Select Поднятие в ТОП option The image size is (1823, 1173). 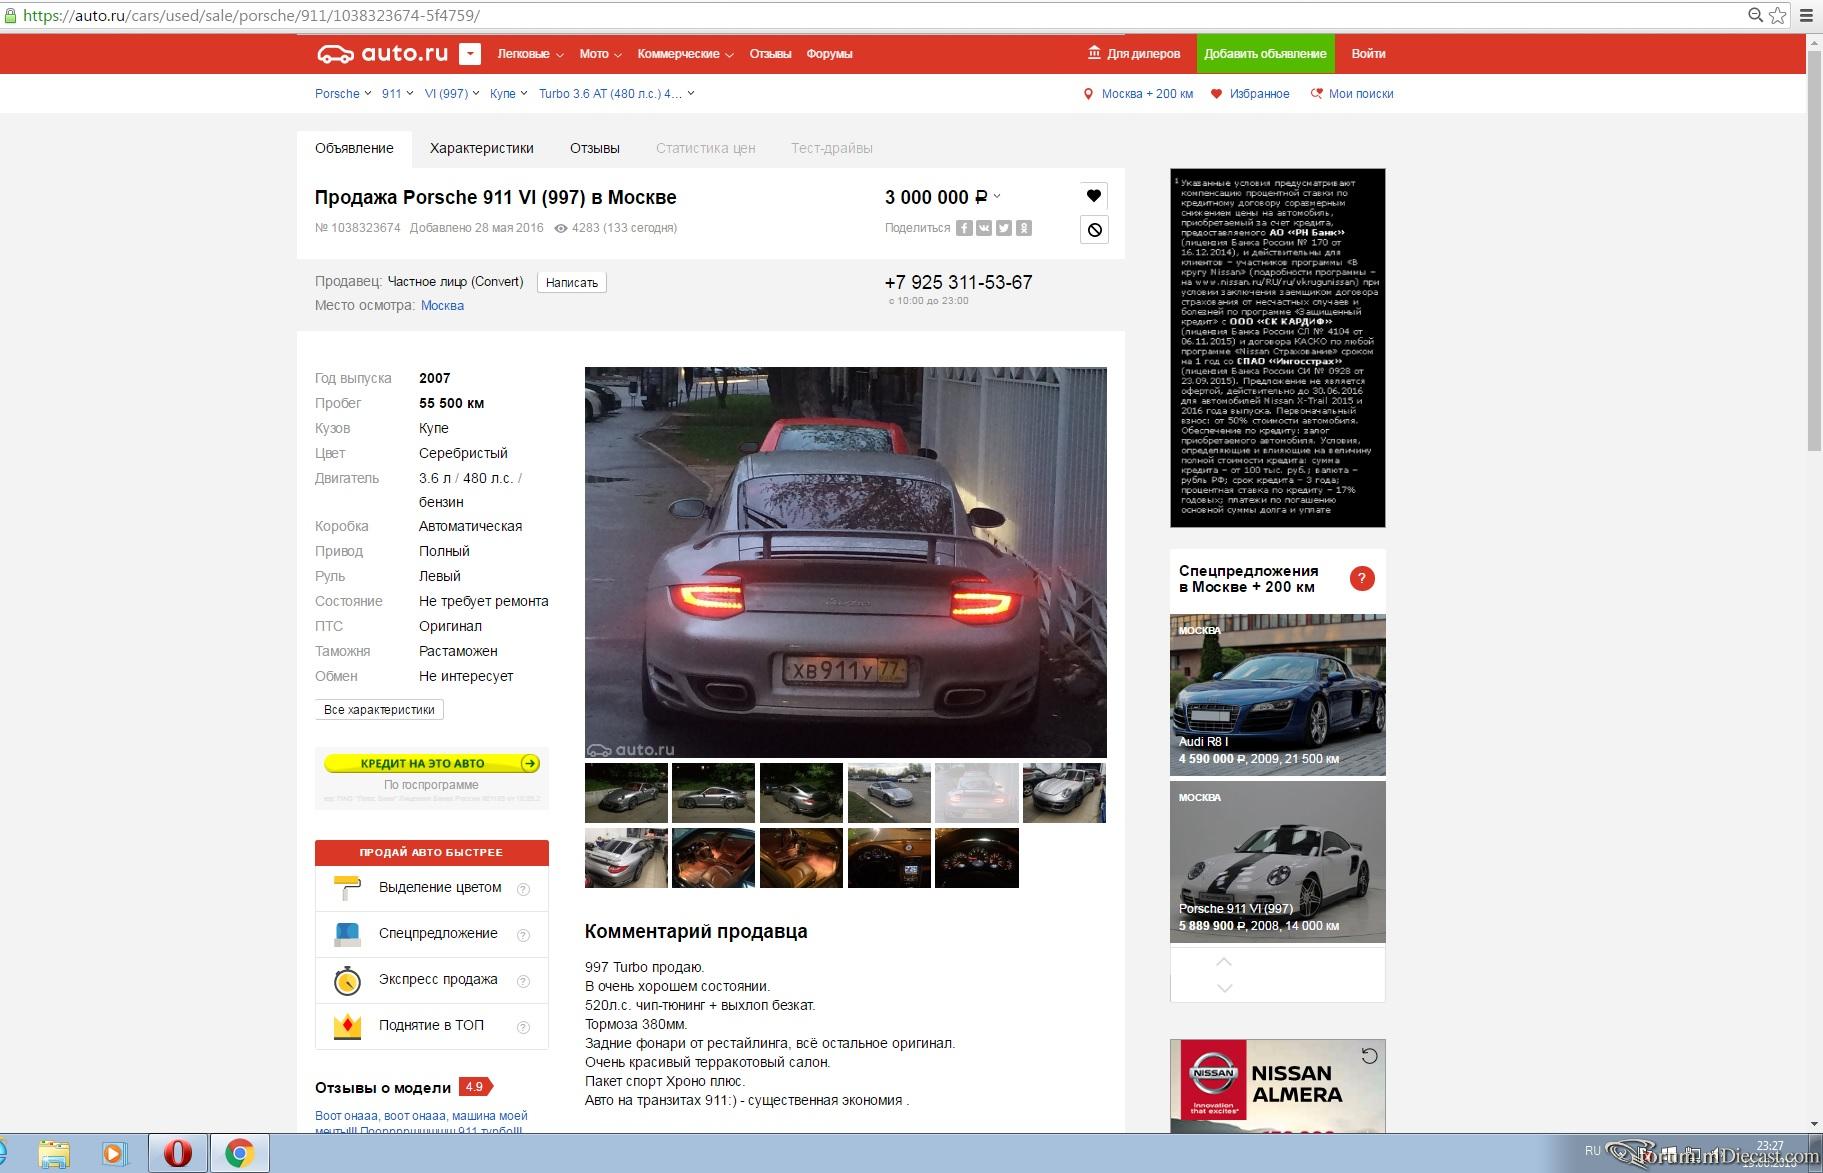point(432,1026)
